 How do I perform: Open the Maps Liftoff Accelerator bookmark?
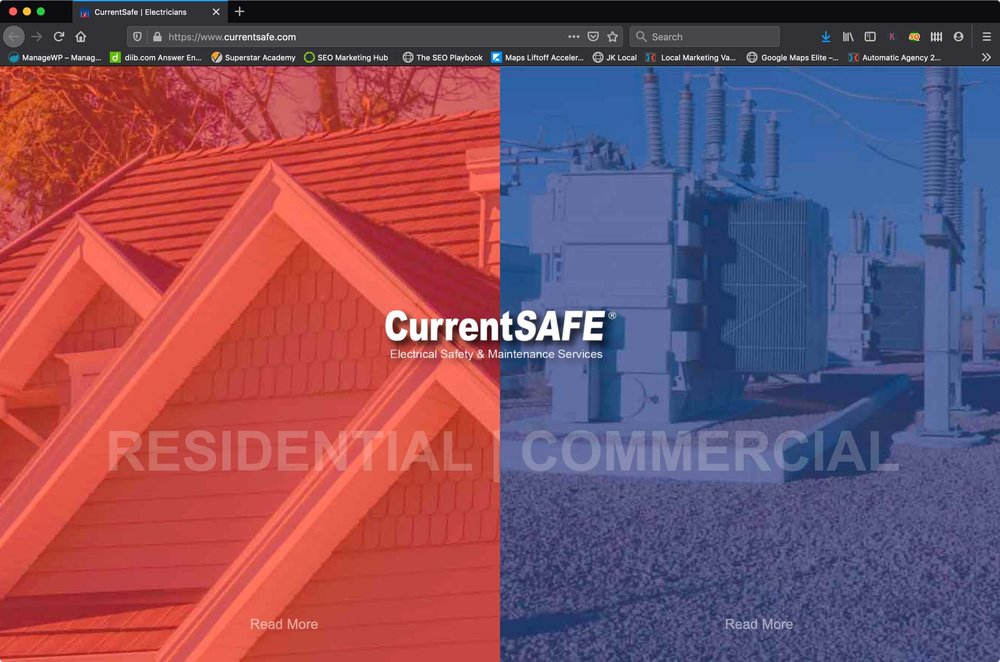coord(538,57)
